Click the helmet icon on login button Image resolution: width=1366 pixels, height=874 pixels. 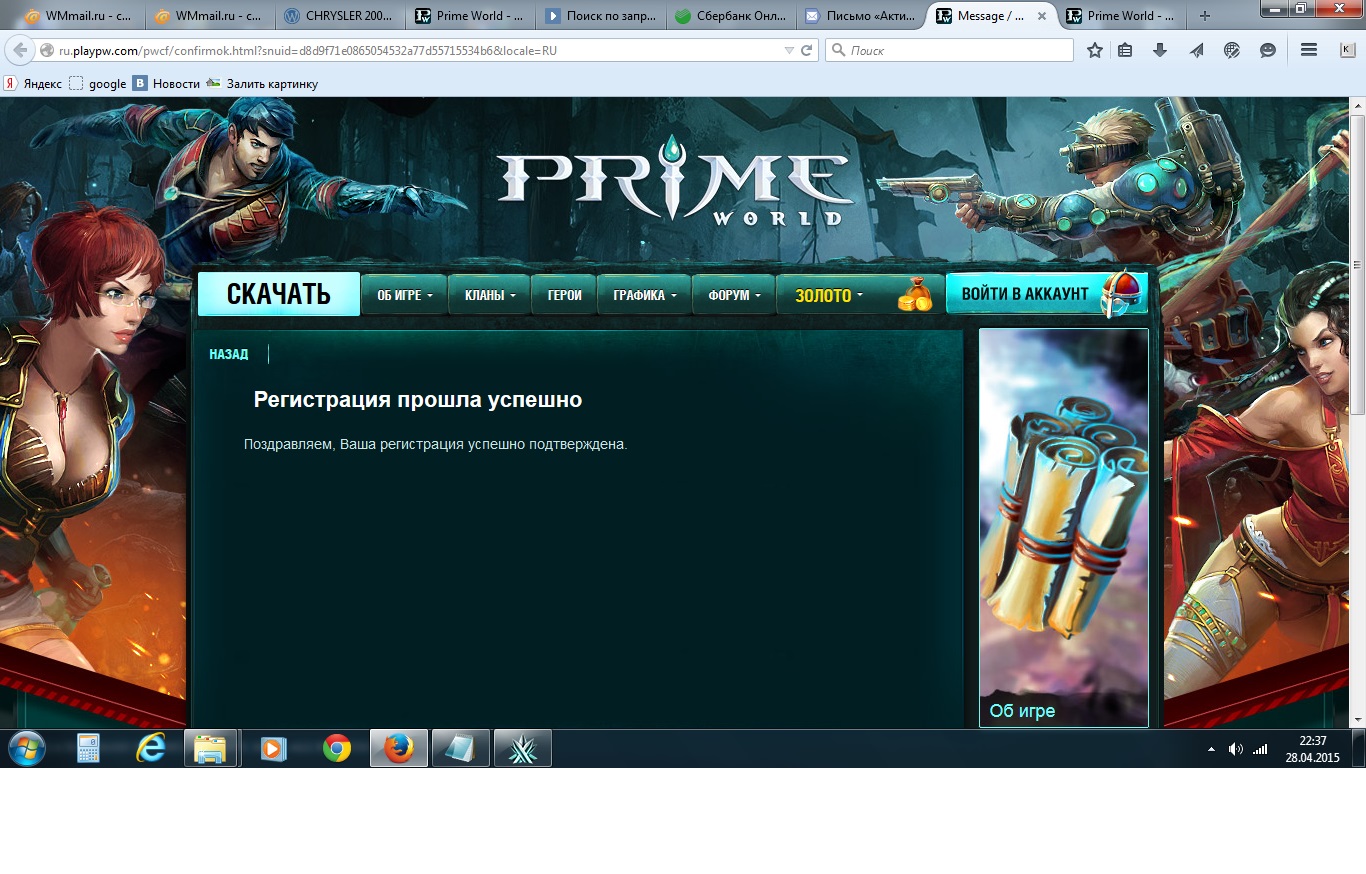click(1122, 294)
